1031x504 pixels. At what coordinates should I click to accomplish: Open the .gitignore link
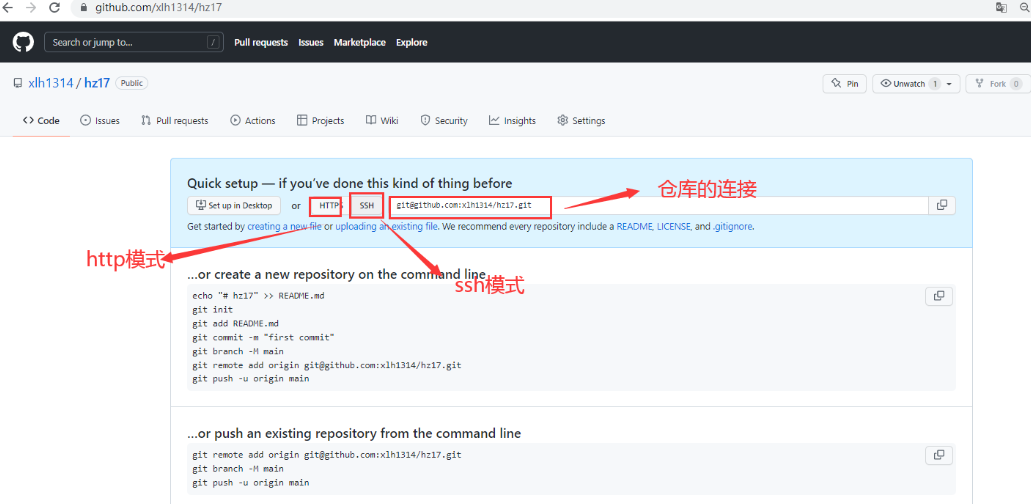(x=732, y=226)
